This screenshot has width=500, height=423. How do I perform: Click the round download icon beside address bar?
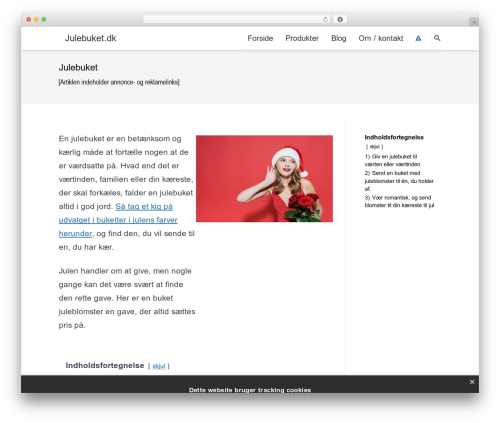pos(340,20)
